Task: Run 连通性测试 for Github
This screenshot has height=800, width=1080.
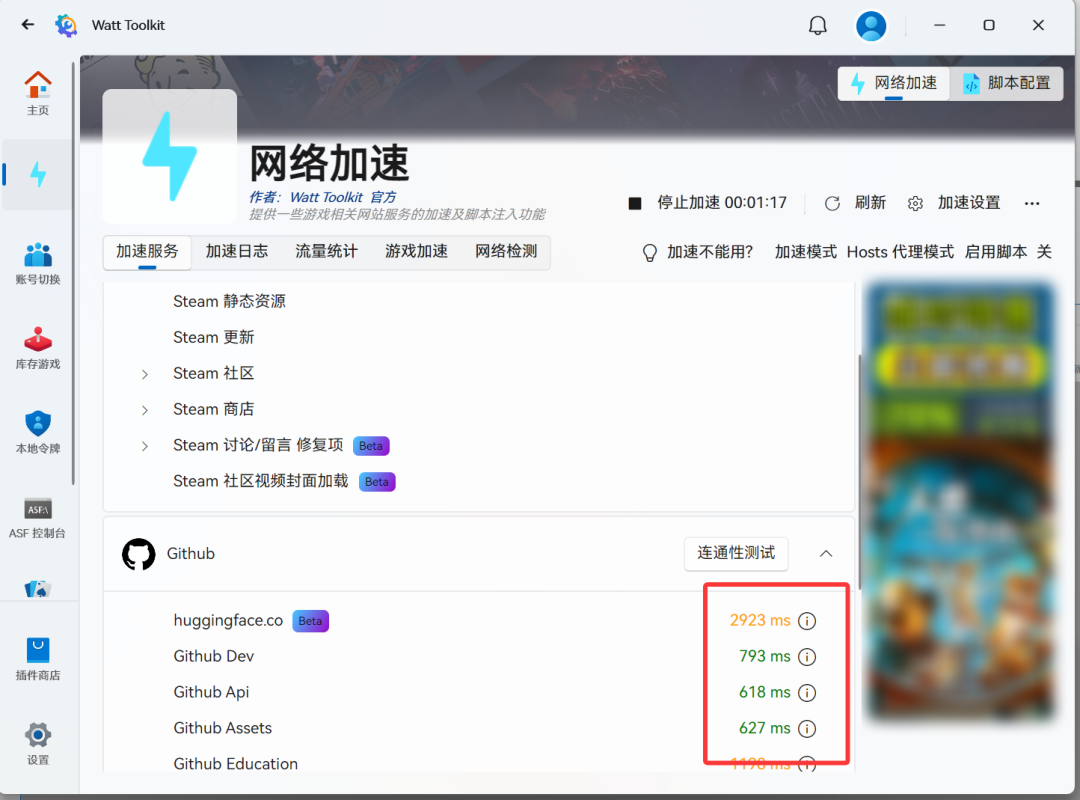Action: click(x=736, y=553)
